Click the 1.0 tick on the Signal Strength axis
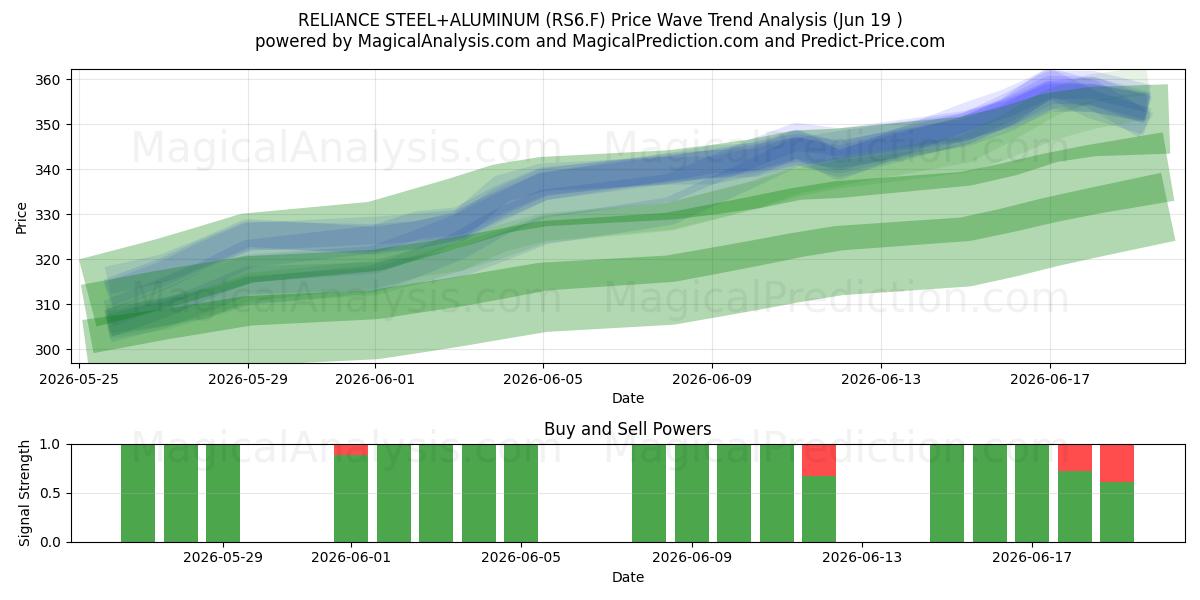The height and width of the screenshot is (600, 1200). (x=51, y=444)
